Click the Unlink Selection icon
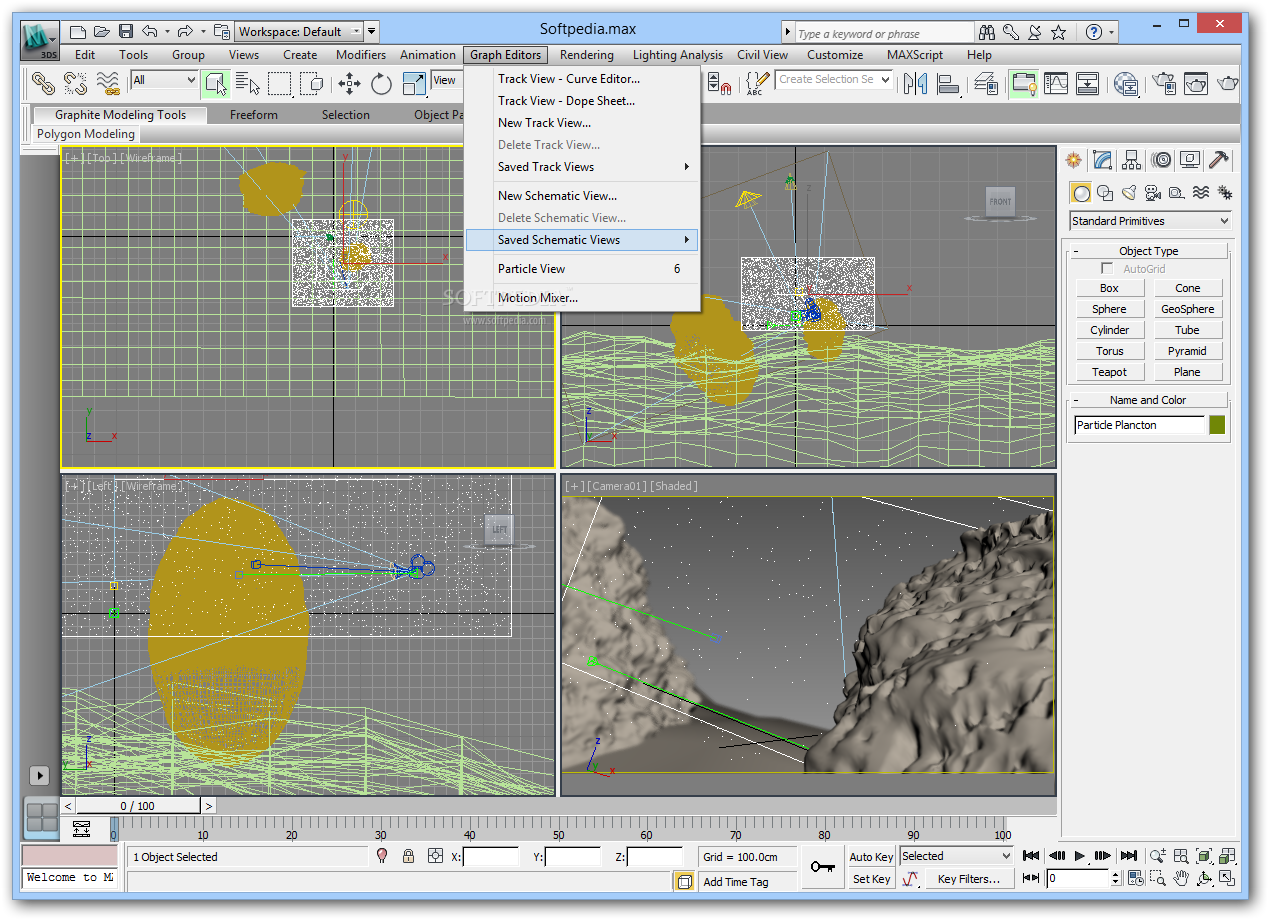The image size is (1269, 920). (x=75, y=83)
